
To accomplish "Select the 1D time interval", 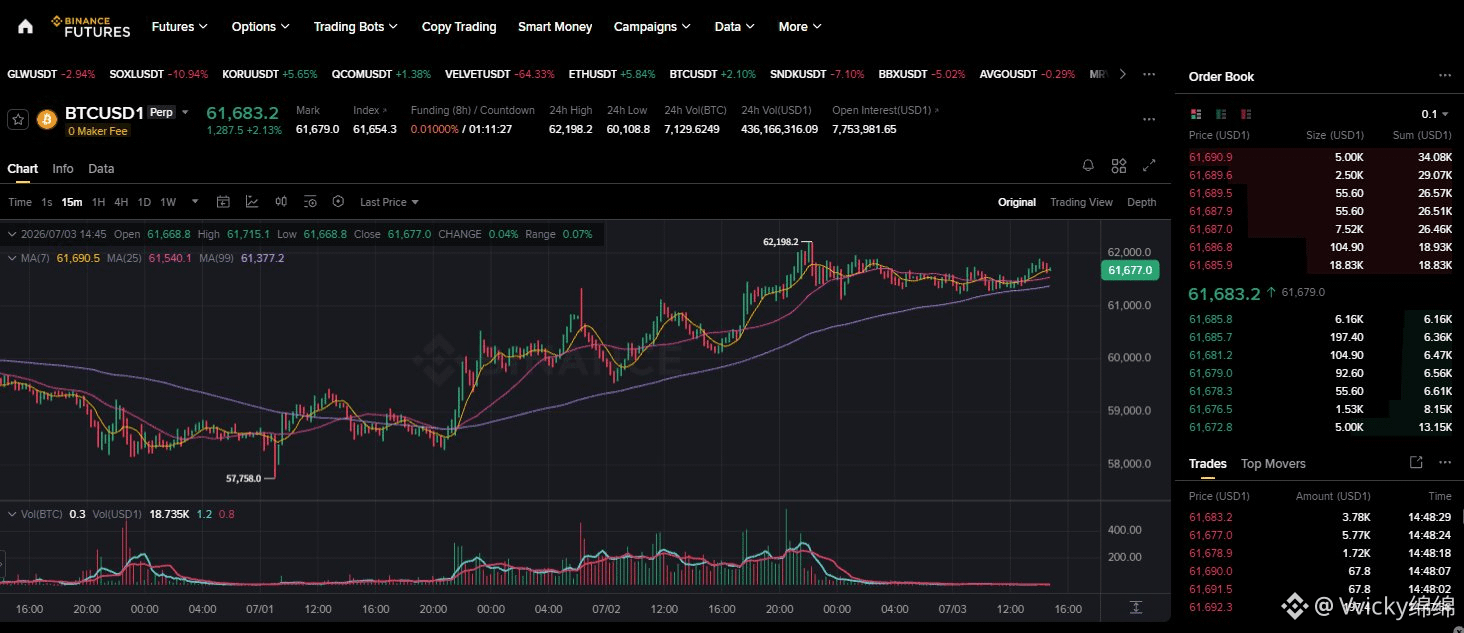I will coord(144,202).
